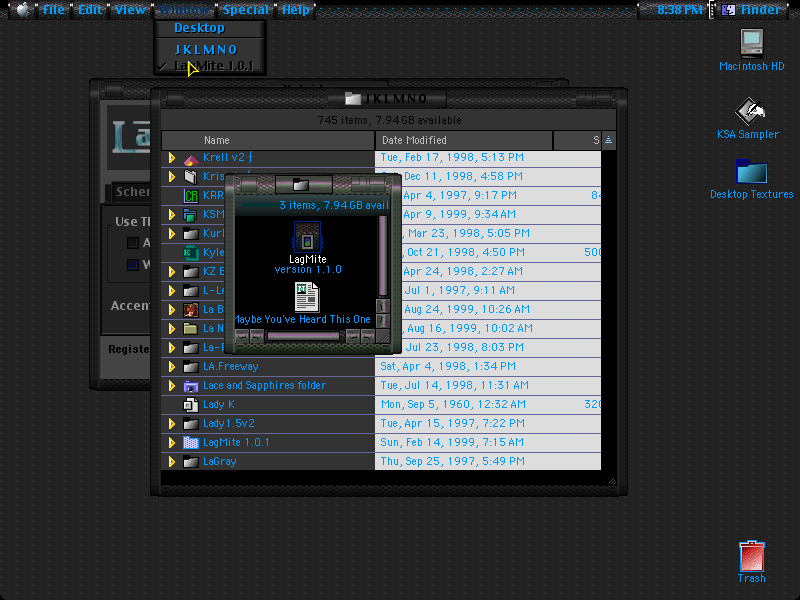Sort the list by the Name column header
800x600 pixels.
268,140
